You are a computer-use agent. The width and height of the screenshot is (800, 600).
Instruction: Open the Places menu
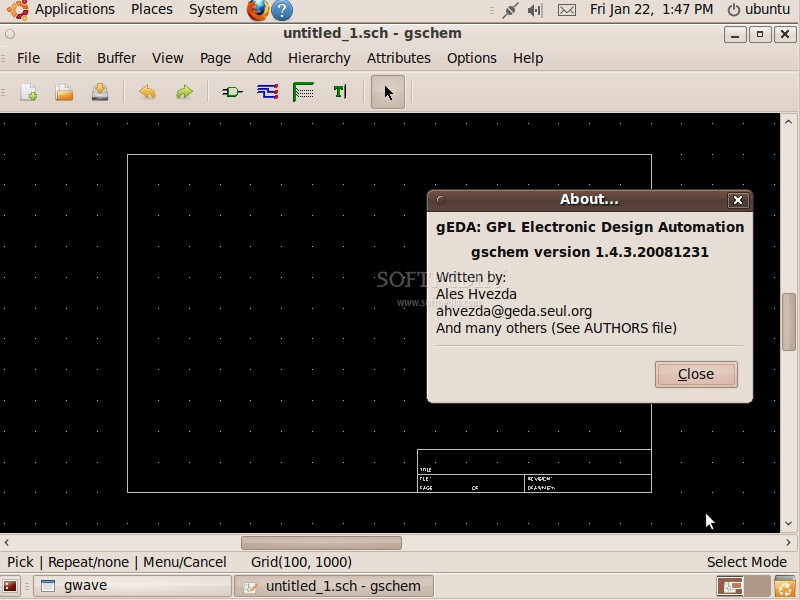152,10
